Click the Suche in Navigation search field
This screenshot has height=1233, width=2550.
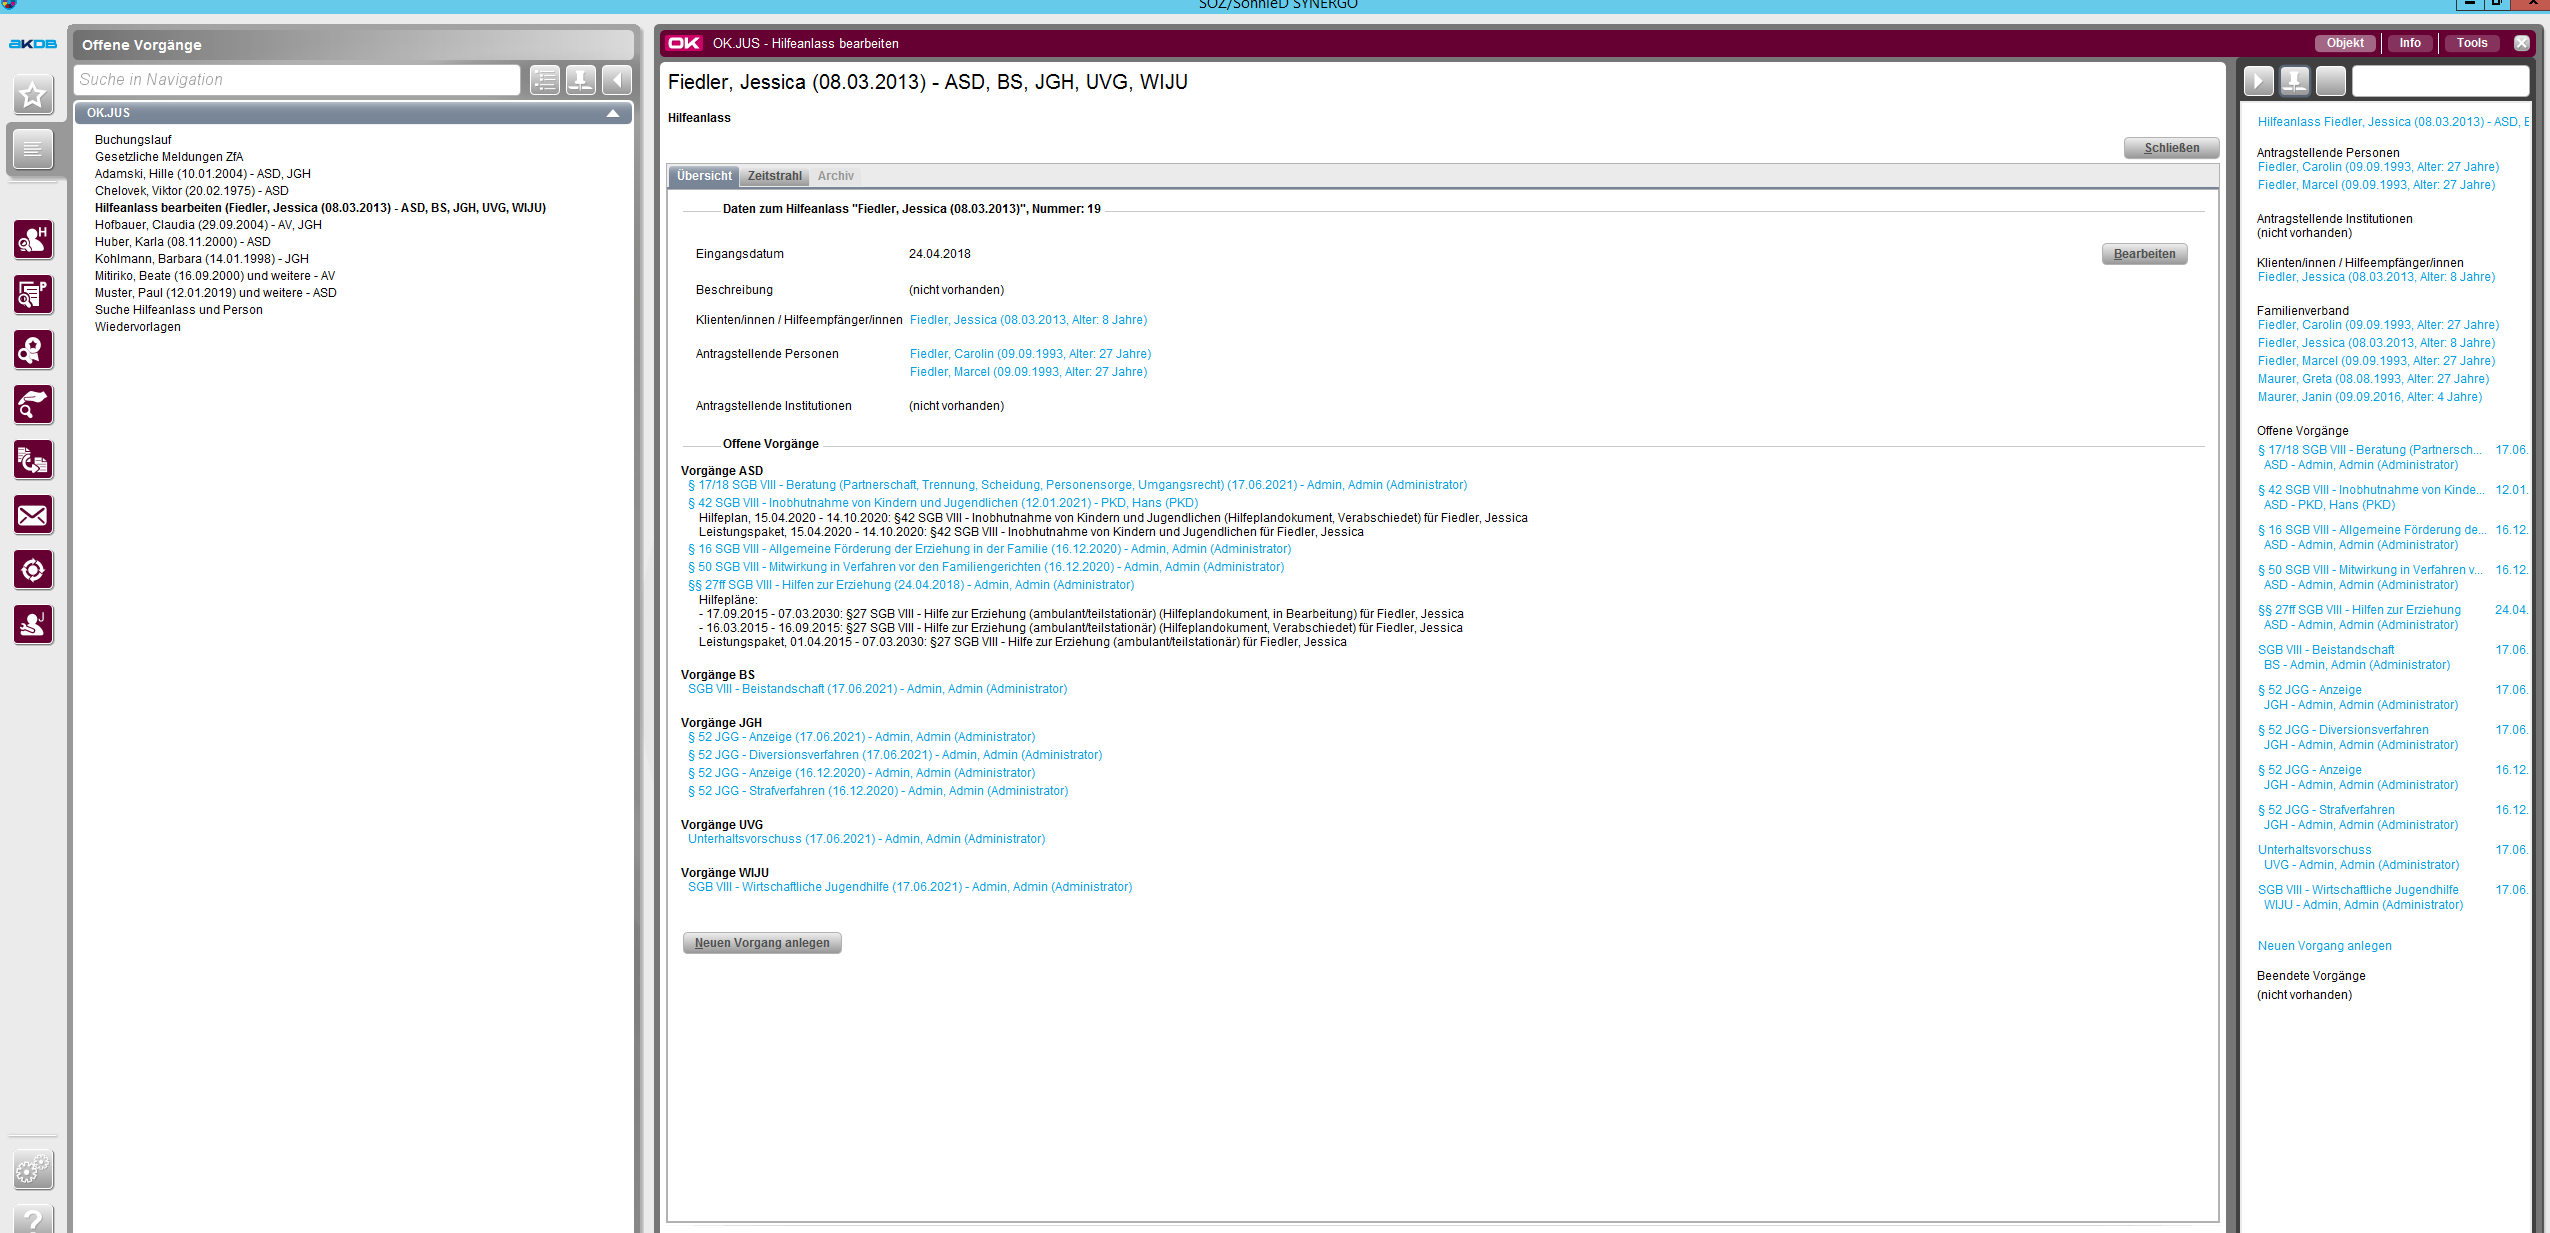[297, 80]
